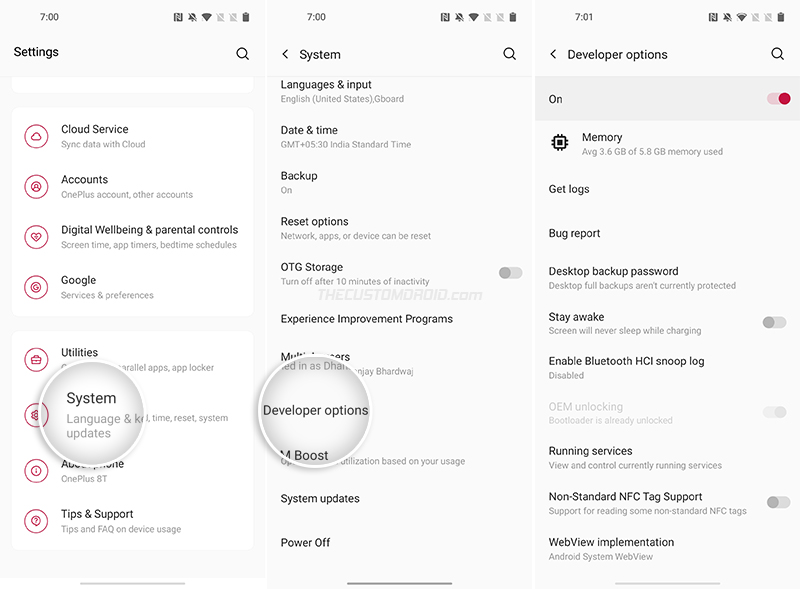The image size is (800, 589).
Task: Open Reset options entry
Action: click(399, 228)
